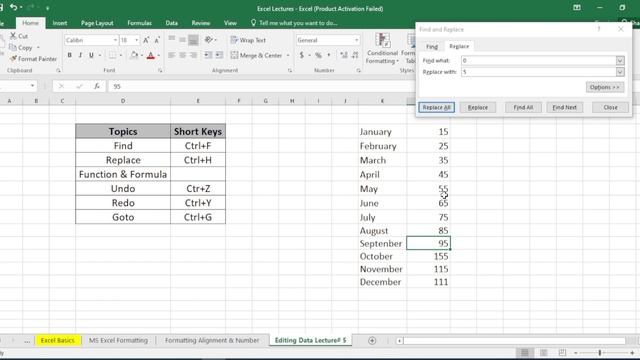Add a new sheet with plus icon

(372, 340)
